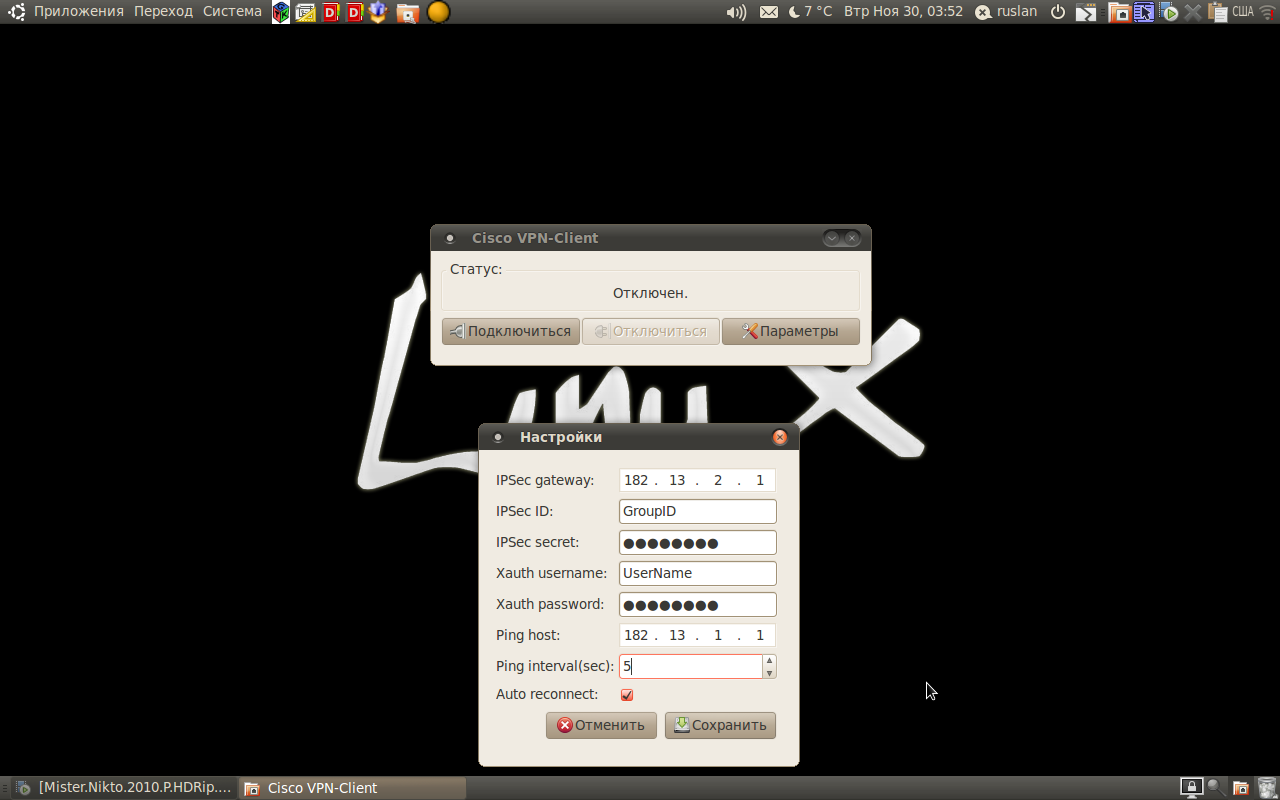
Task: Open the folder search launcher icon
Action: point(407,13)
